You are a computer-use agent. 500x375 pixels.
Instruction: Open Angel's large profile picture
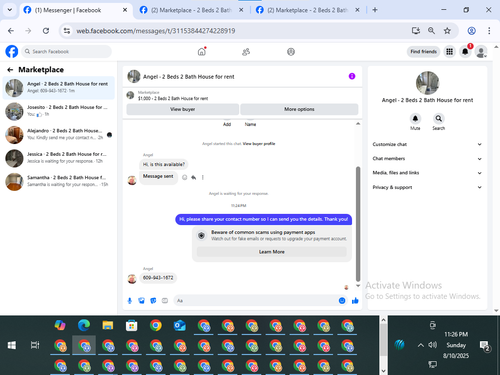(x=428, y=83)
